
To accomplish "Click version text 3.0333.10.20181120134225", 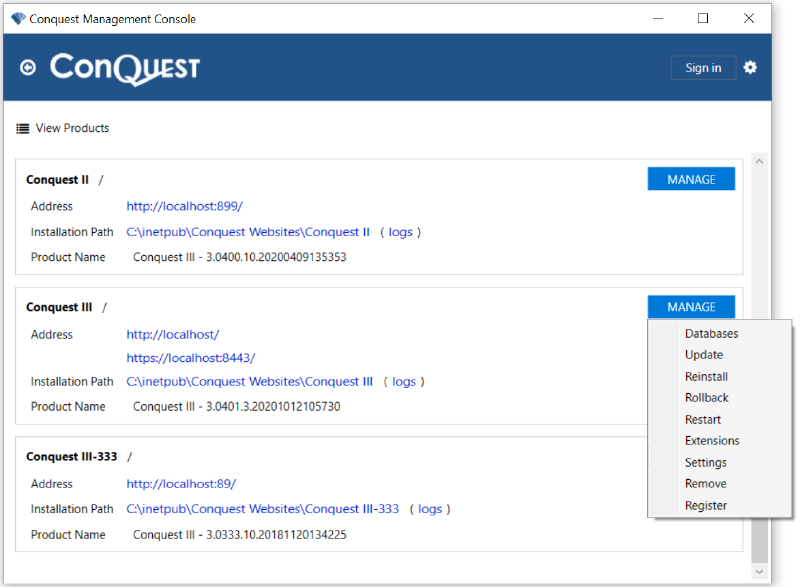I will coord(276,534).
